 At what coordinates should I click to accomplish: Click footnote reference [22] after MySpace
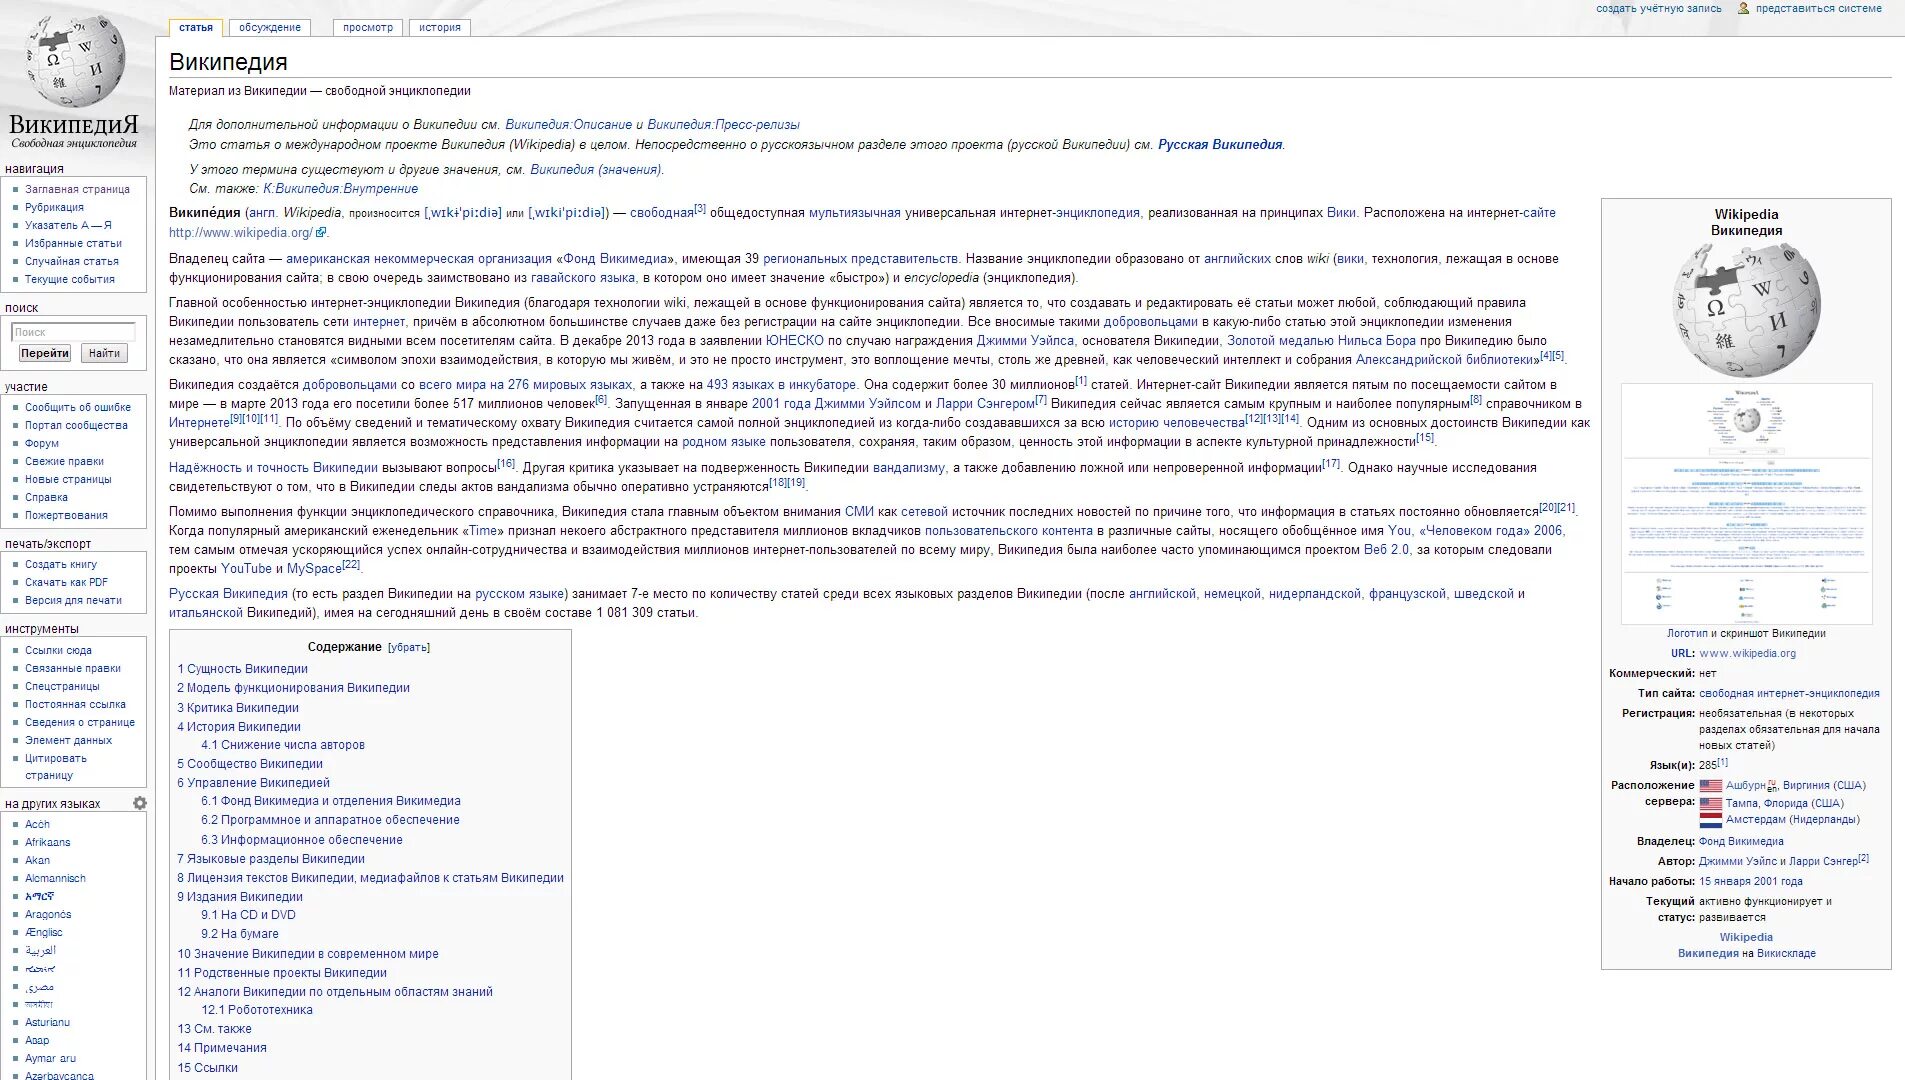(351, 565)
